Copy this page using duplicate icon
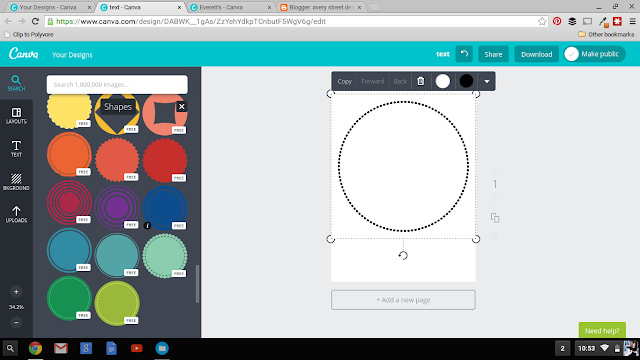Image resolution: width=640 pixels, height=360 pixels. tap(495, 218)
